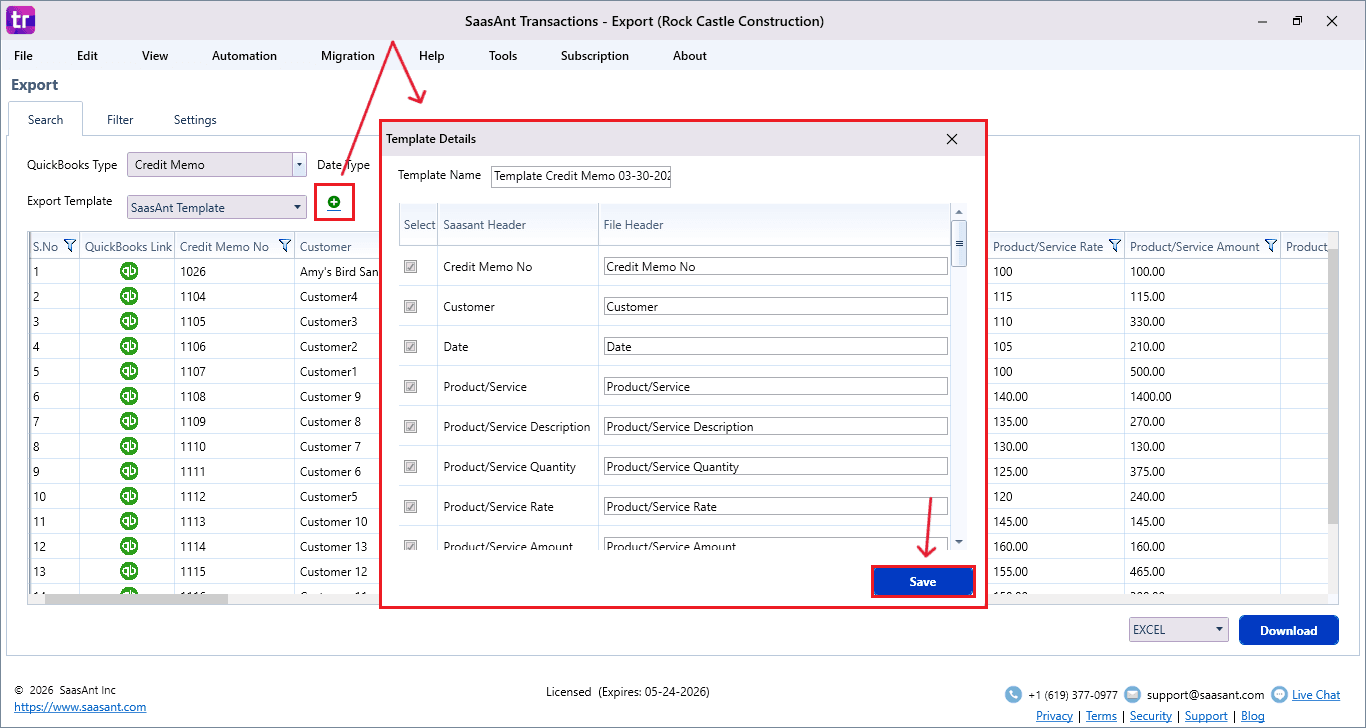
Task: Switch to the Settings tab
Action: (195, 120)
